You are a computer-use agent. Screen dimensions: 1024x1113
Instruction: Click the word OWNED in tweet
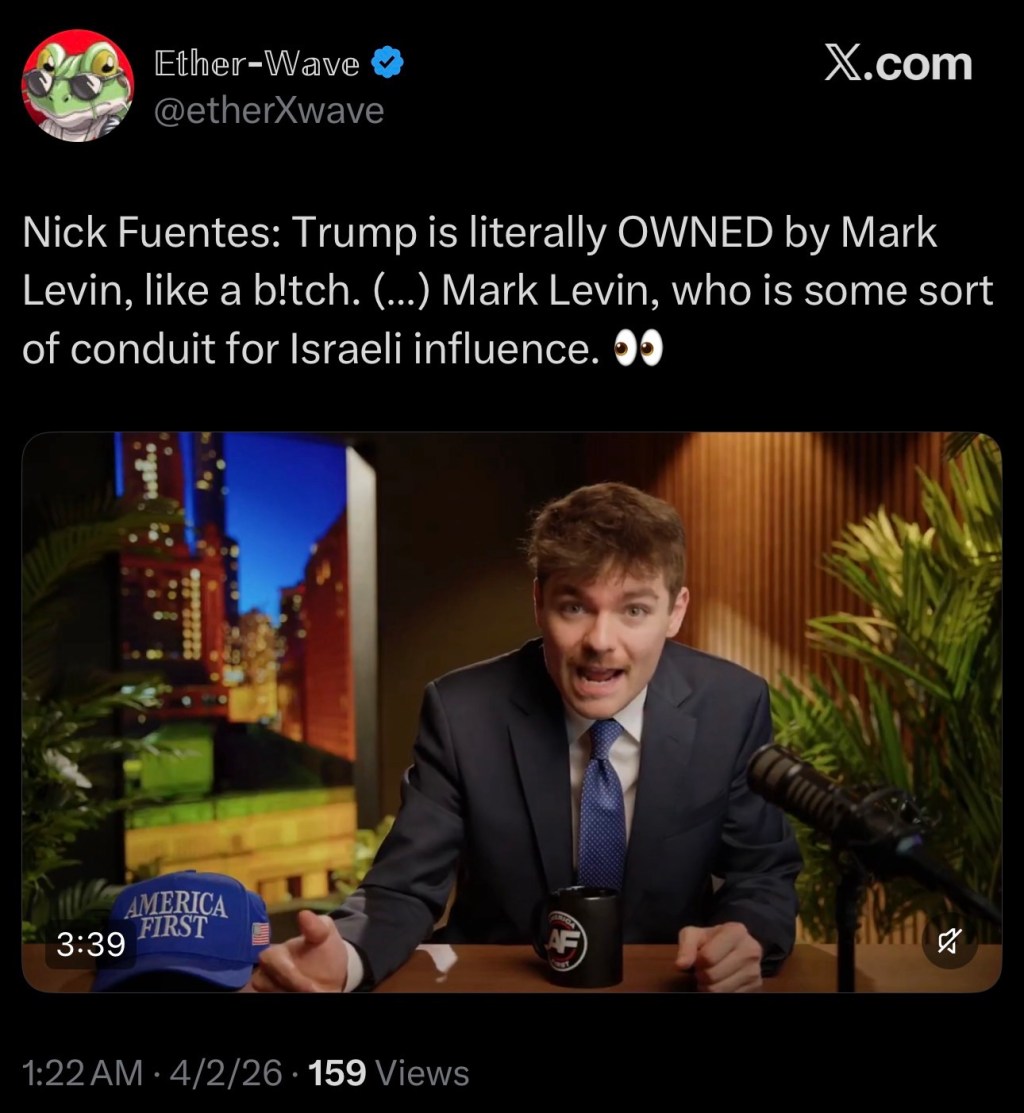click(x=697, y=235)
